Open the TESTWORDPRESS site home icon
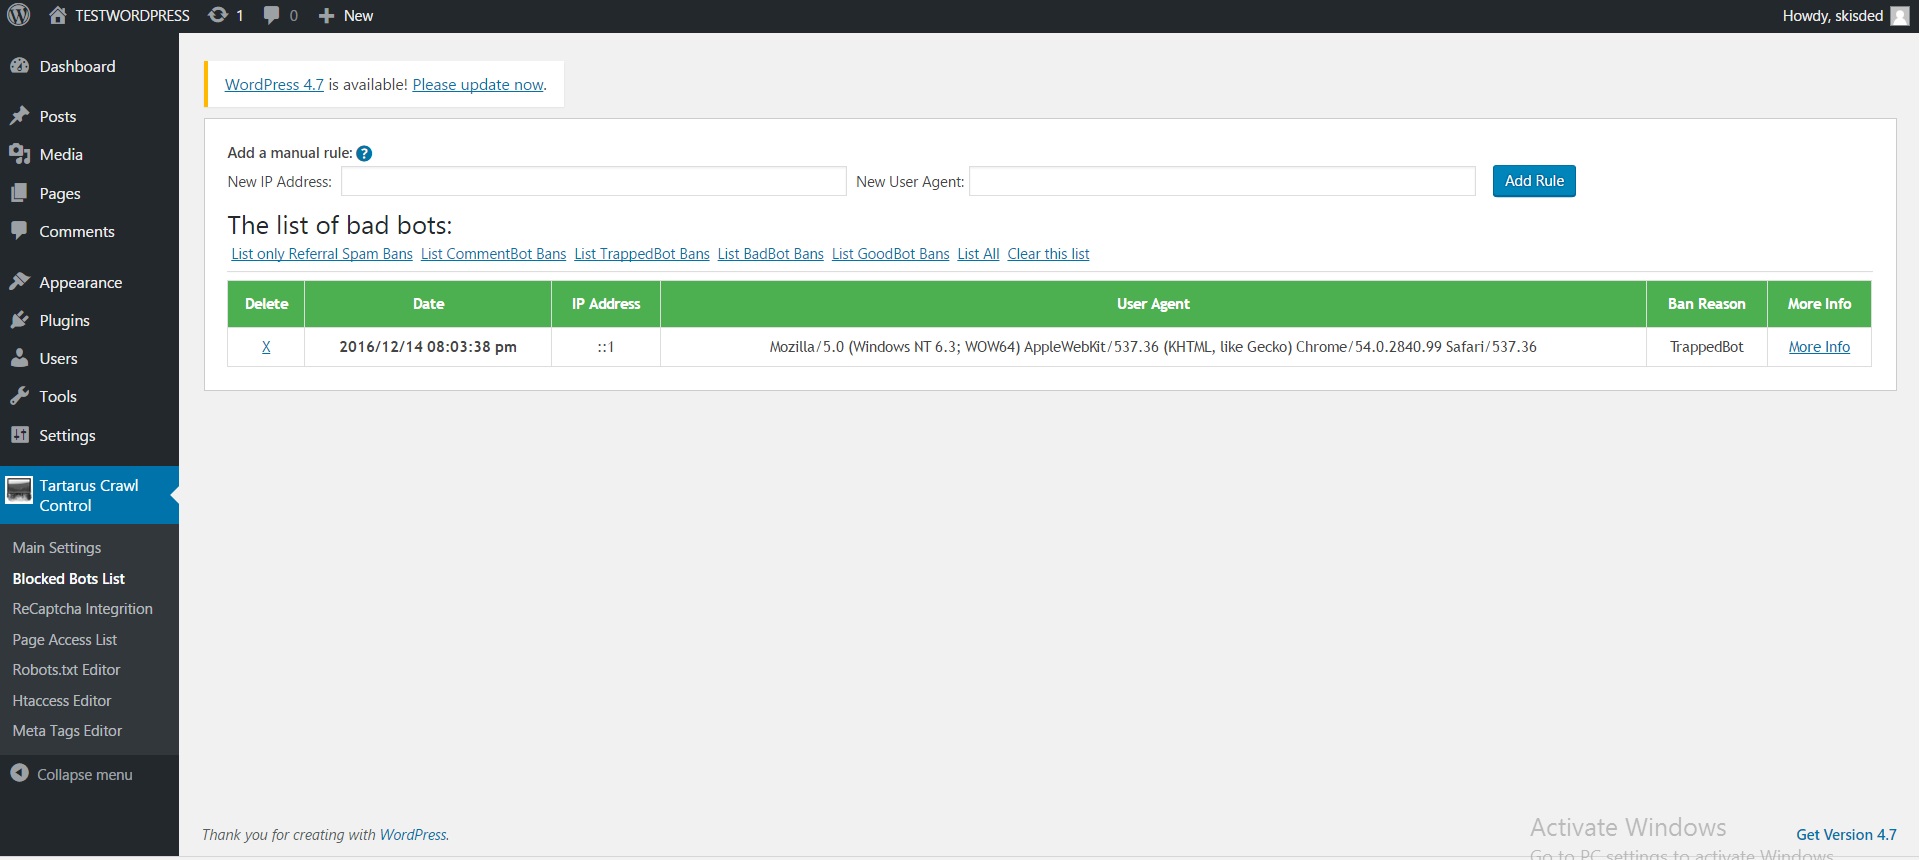The image size is (1924, 860). coord(57,15)
